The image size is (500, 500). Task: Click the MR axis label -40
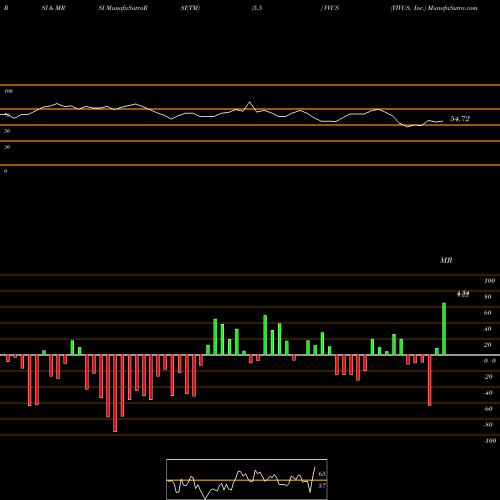coord(488,393)
